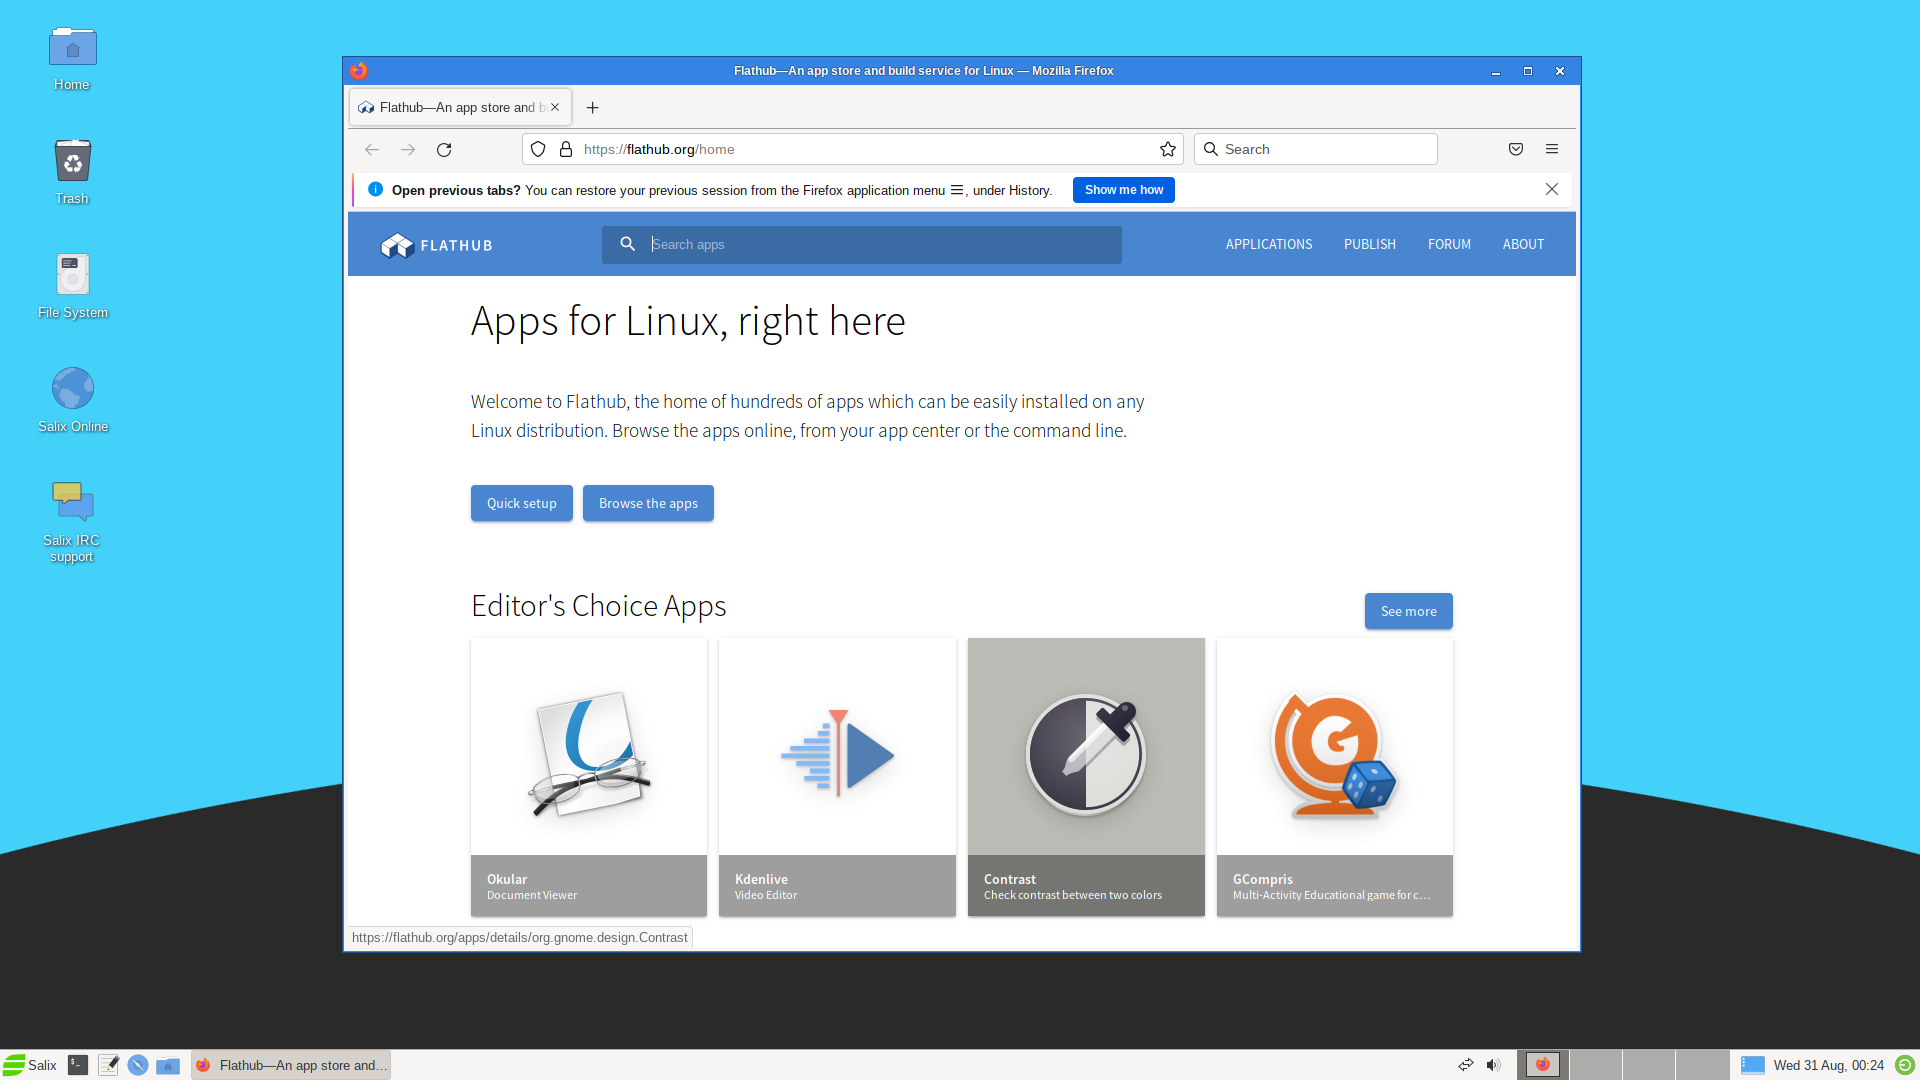Click the green logout panel icon
Image resolution: width=1920 pixels, height=1080 pixels.
click(x=1905, y=1065)
